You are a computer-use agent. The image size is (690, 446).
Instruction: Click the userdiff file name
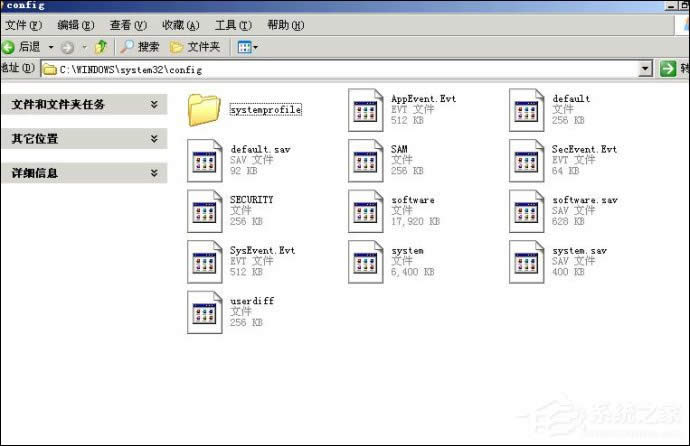(252, 301)
